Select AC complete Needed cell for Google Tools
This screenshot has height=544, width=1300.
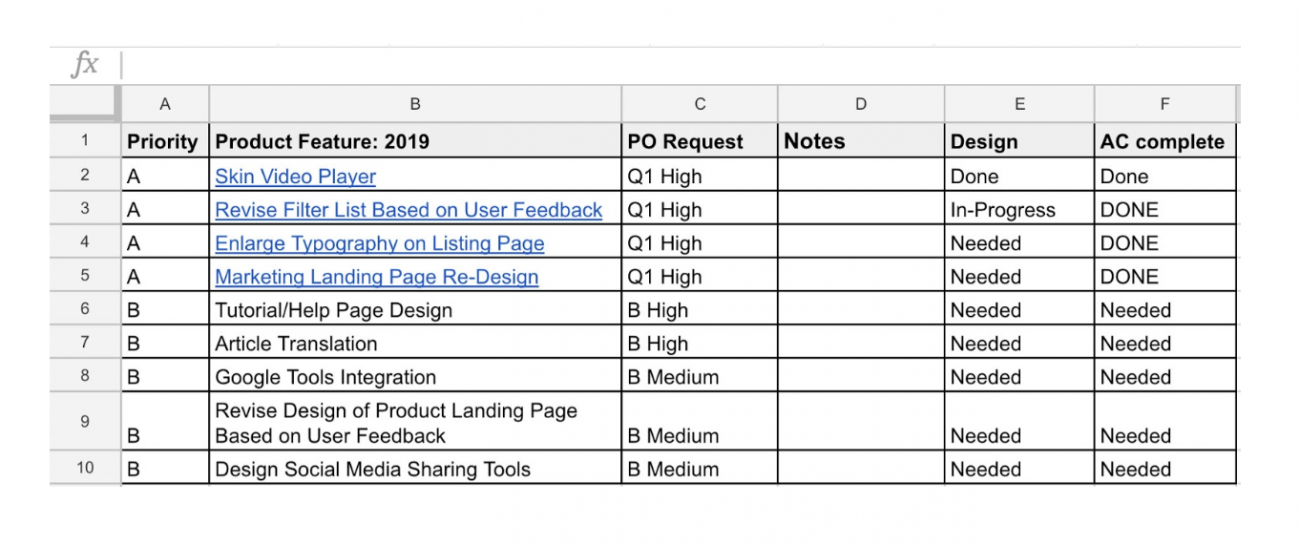click(1165, 377)
